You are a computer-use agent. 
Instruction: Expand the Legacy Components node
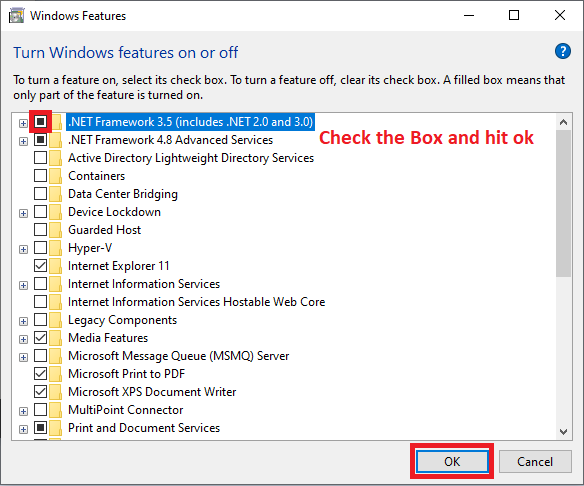pos(23,321)
